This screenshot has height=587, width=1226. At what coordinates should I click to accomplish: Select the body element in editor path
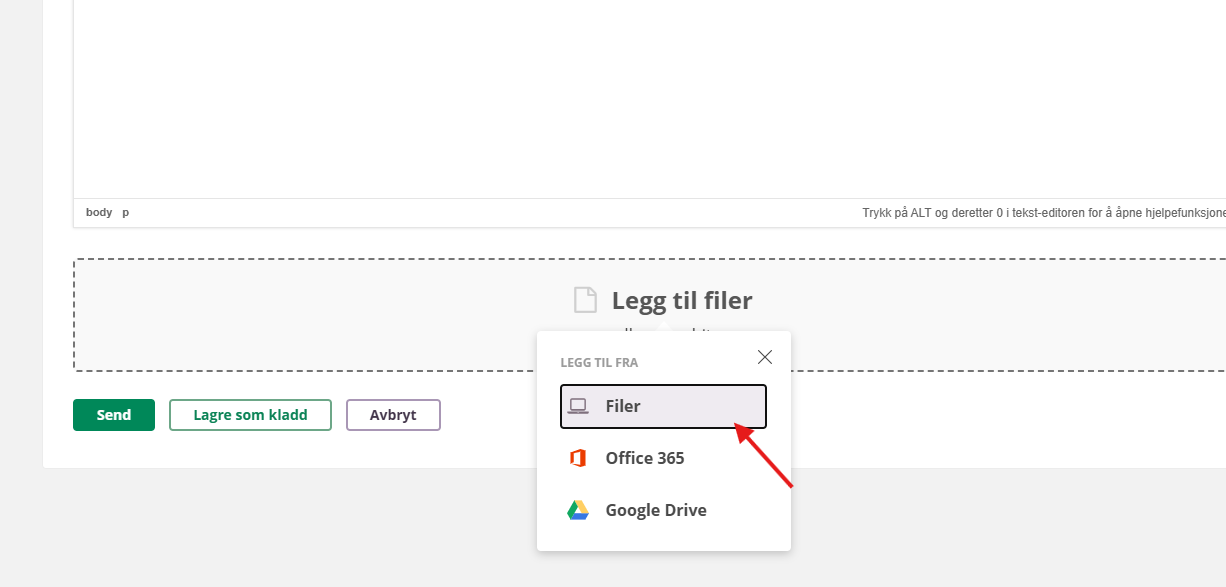pos(99,212)
